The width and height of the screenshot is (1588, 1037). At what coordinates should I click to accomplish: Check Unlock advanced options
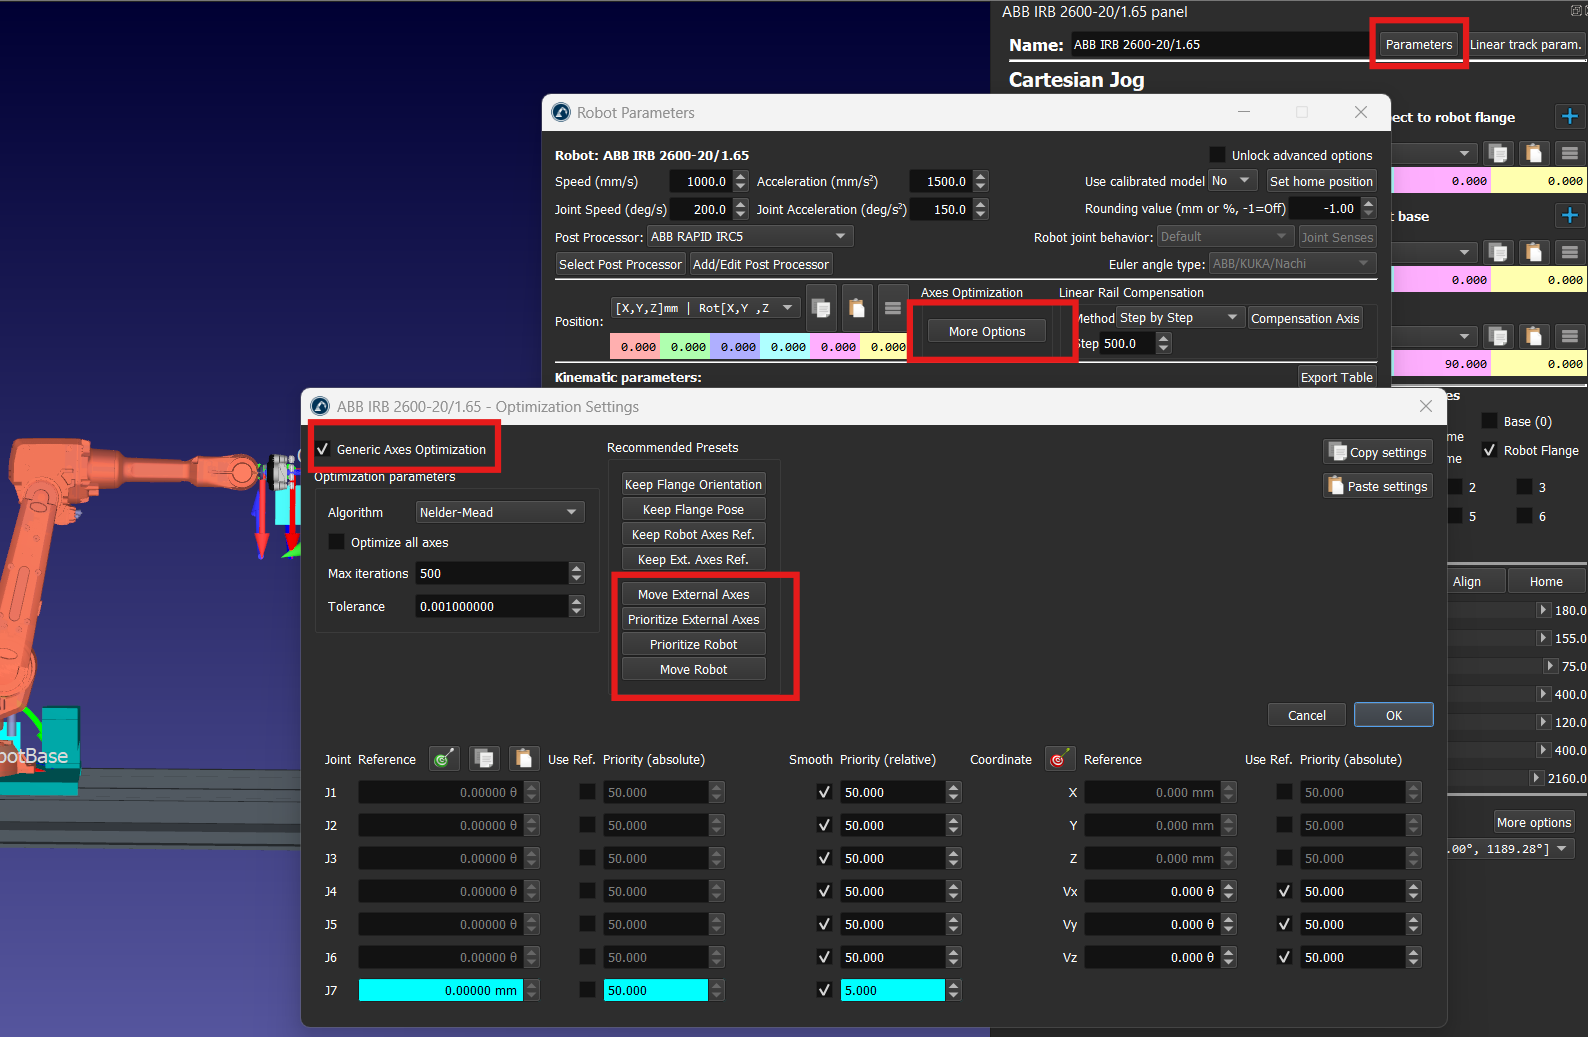point(1217,155)
